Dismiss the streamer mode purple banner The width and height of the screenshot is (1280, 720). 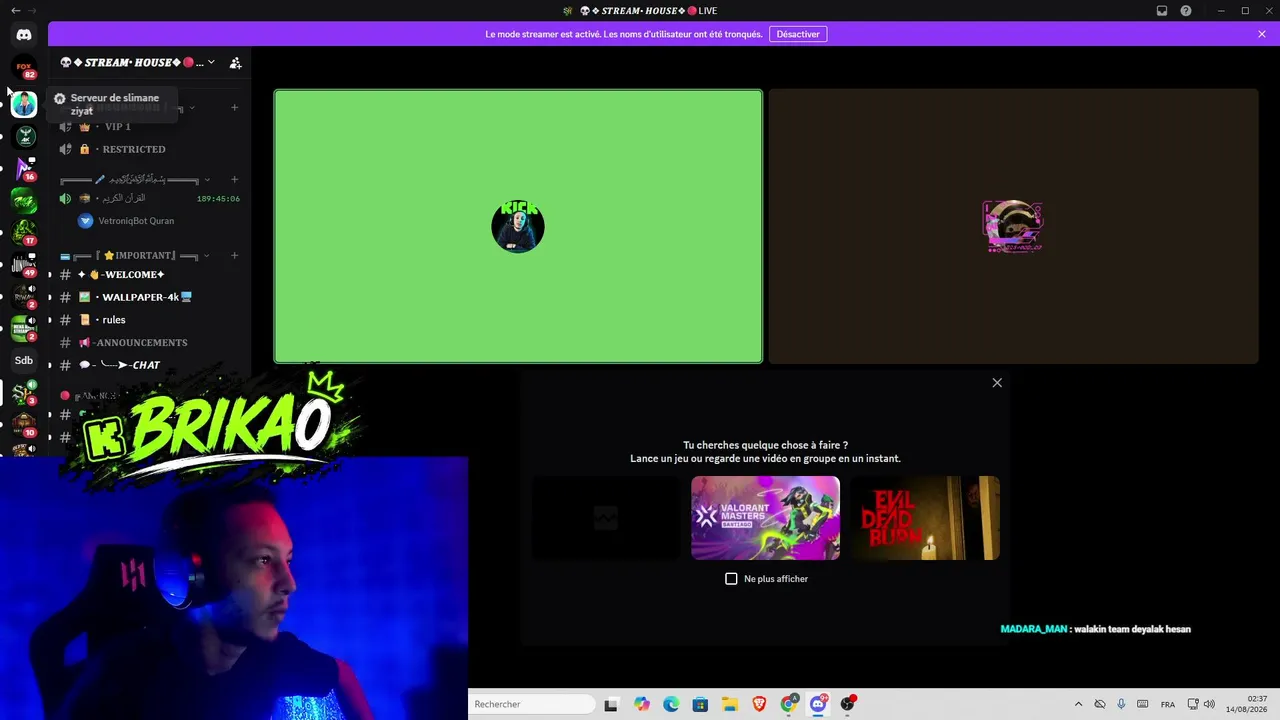[x=1262, y=34]
